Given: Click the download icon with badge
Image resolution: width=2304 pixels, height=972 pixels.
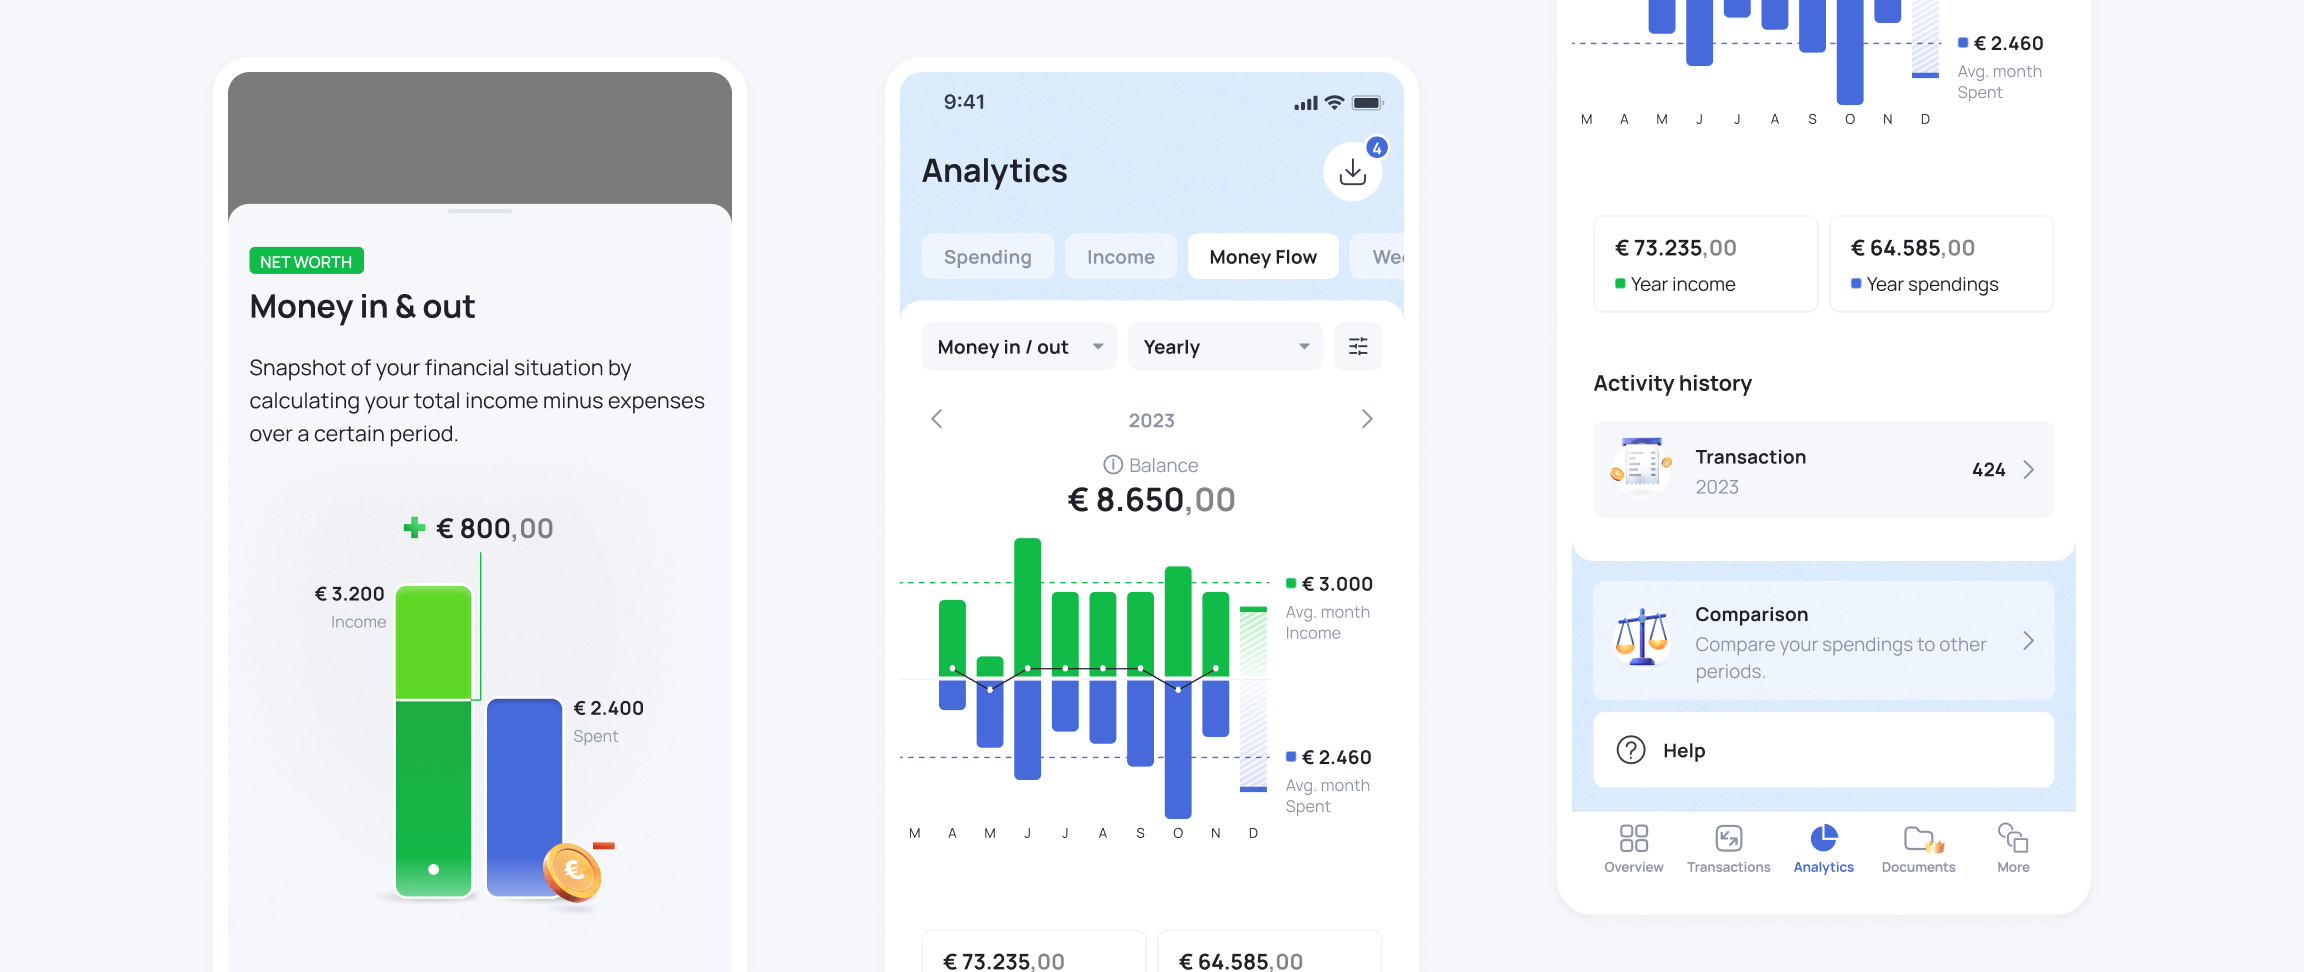Looking at the screenshot, I should tap(1352, 172).
